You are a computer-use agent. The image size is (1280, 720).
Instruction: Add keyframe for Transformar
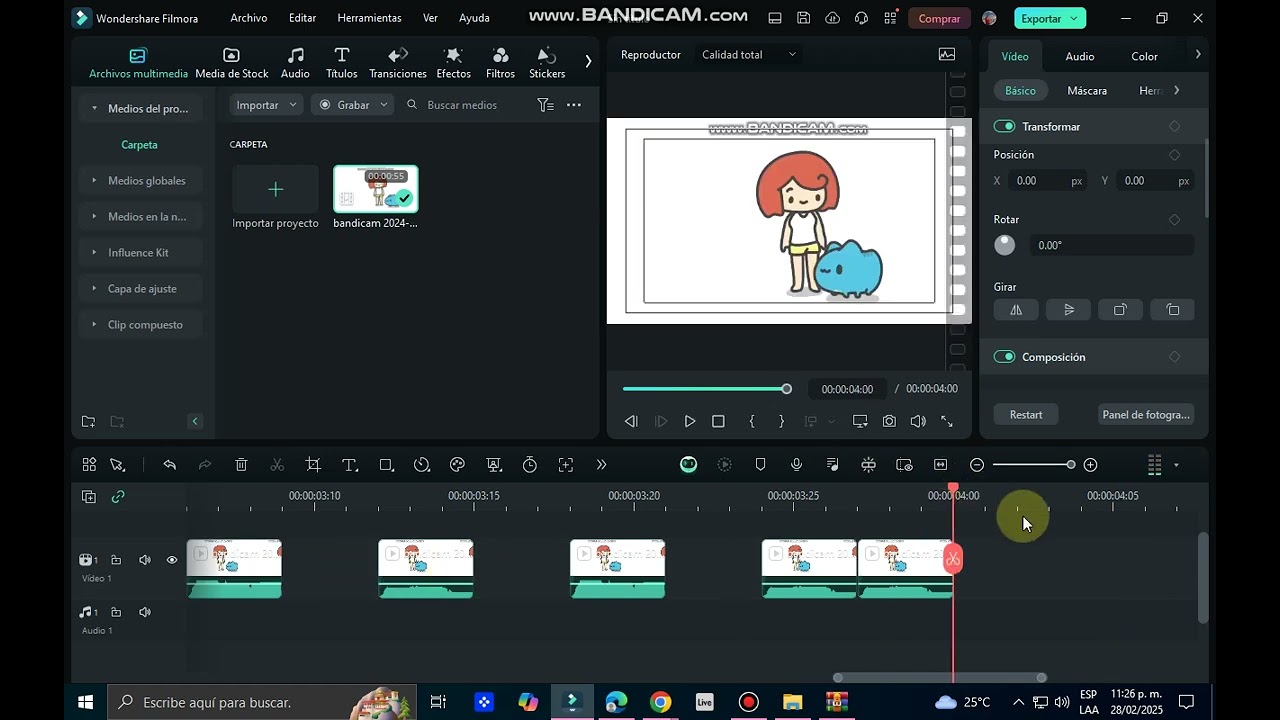[x=1174, y=127]
